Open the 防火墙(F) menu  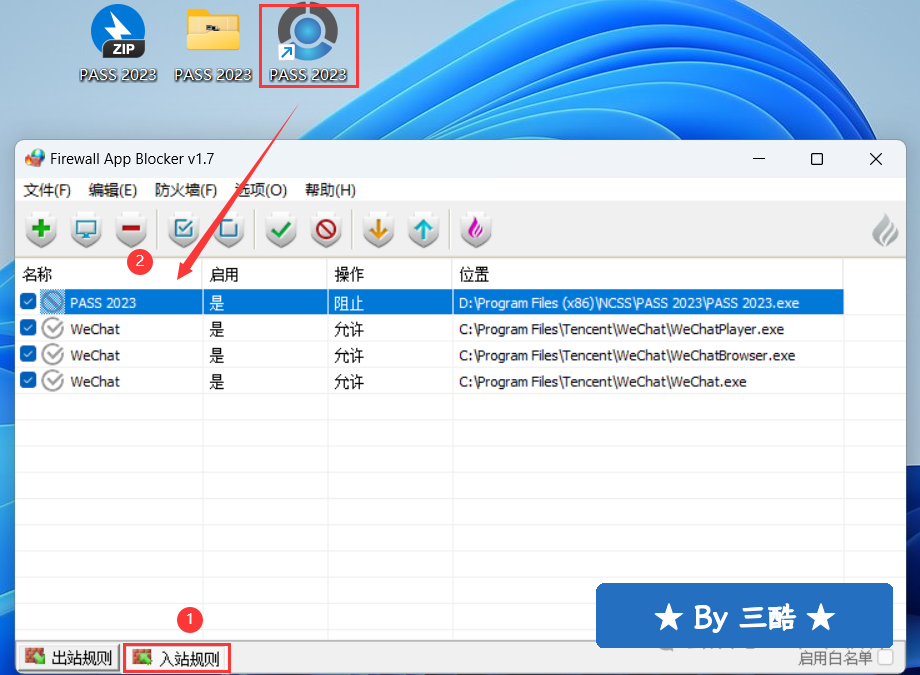[185, 190]
